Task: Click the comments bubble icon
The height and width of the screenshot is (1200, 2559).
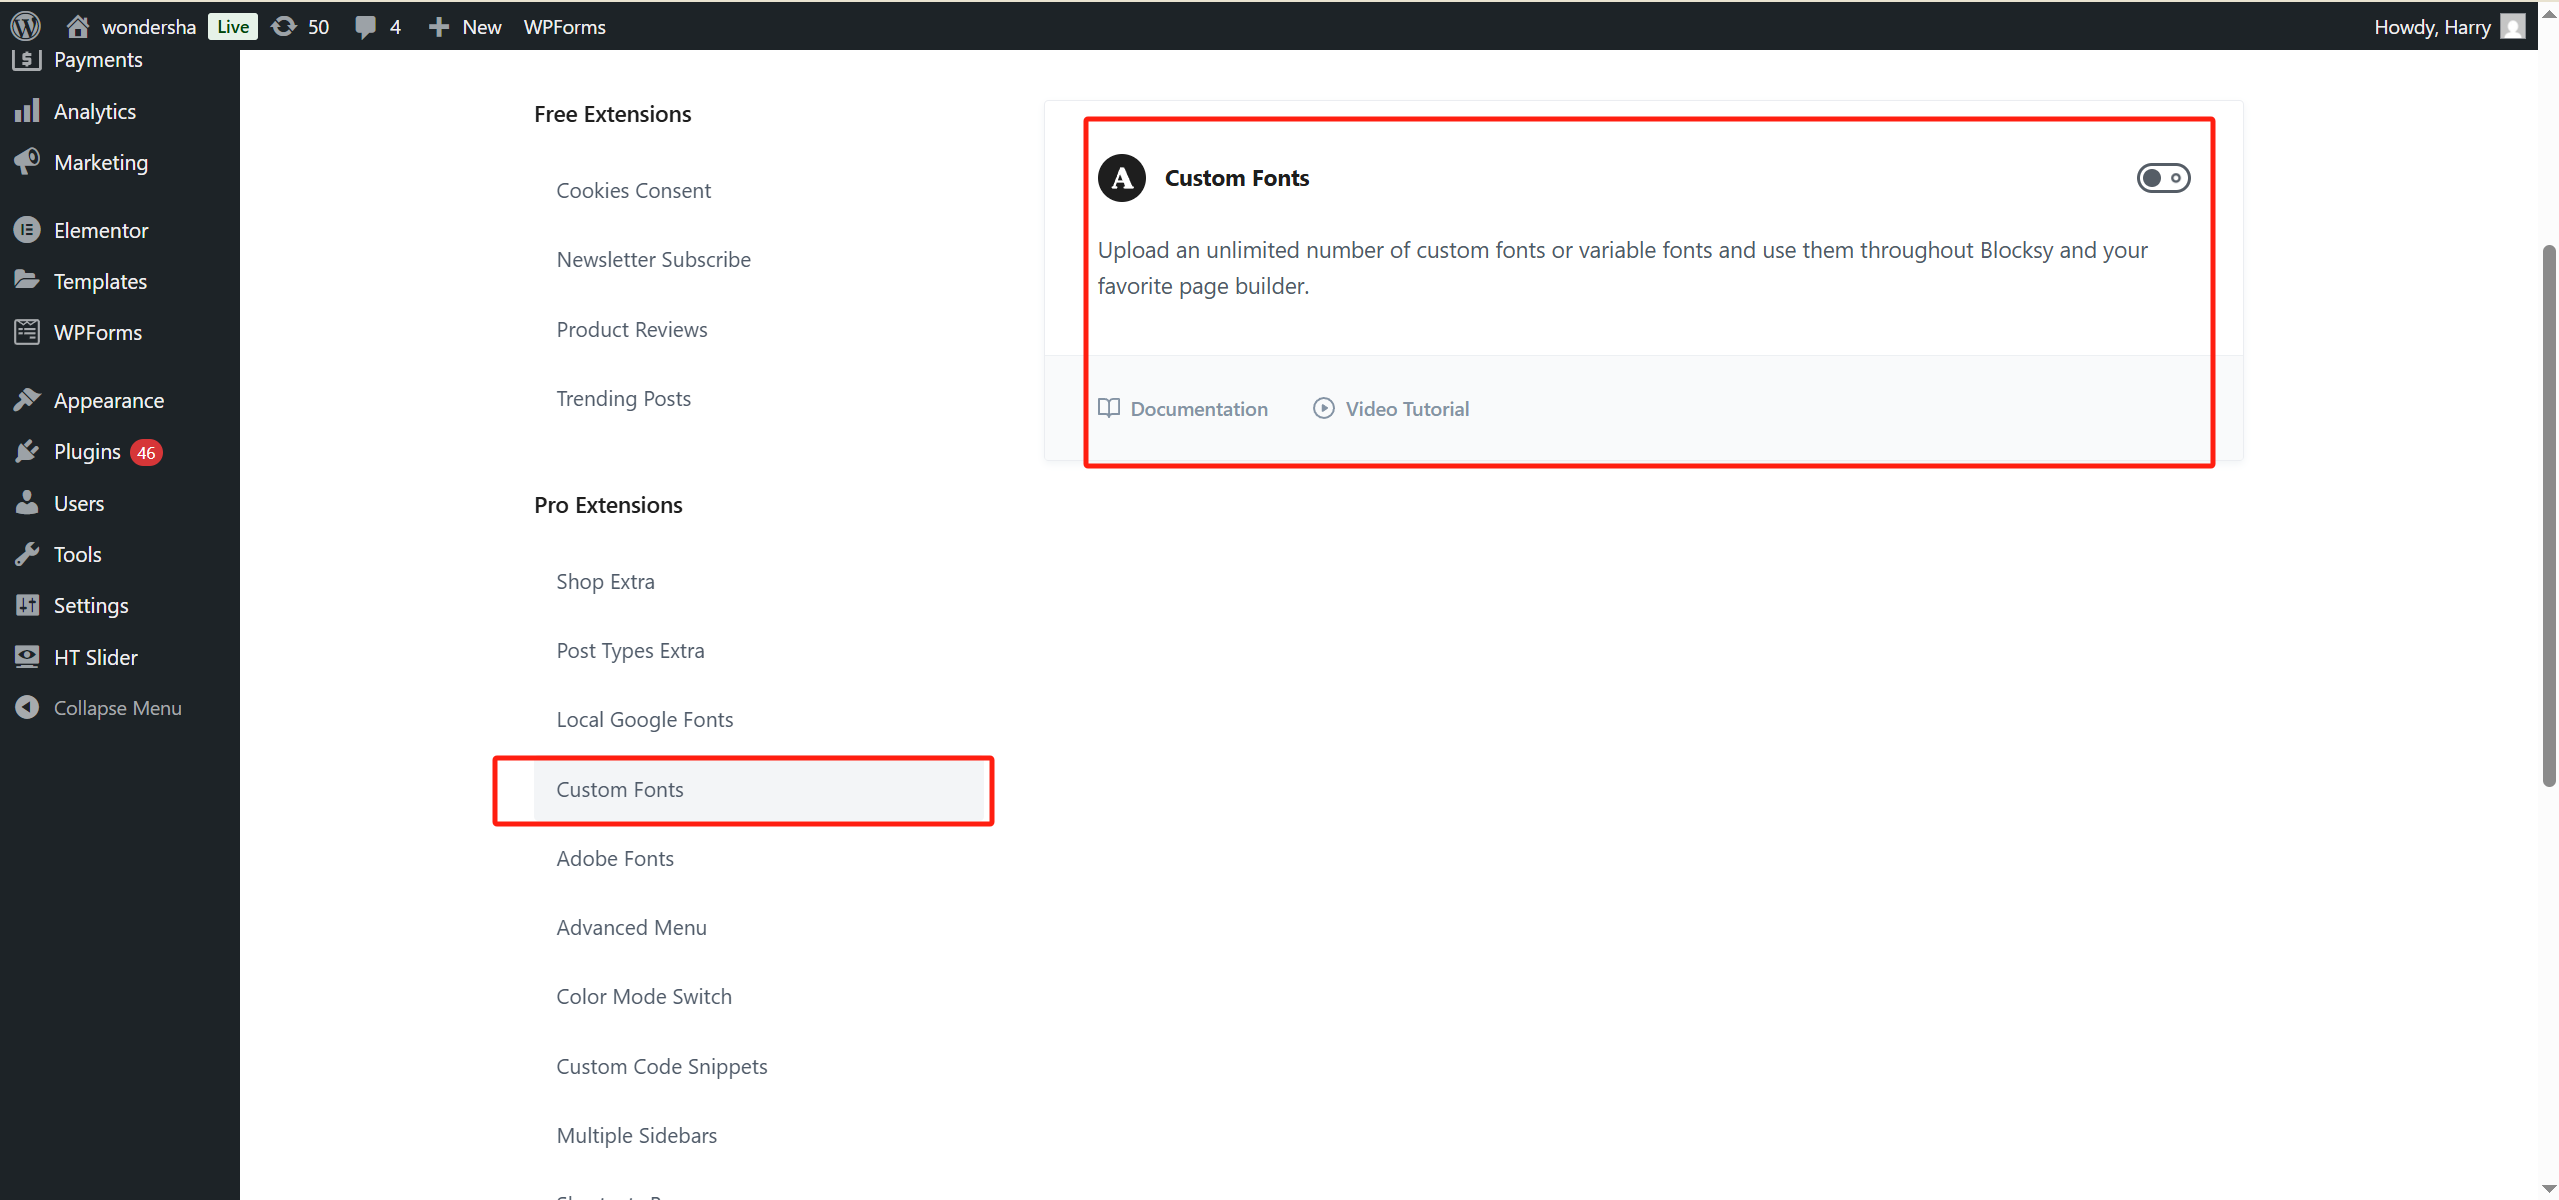Action: click(x=366, y=27)
